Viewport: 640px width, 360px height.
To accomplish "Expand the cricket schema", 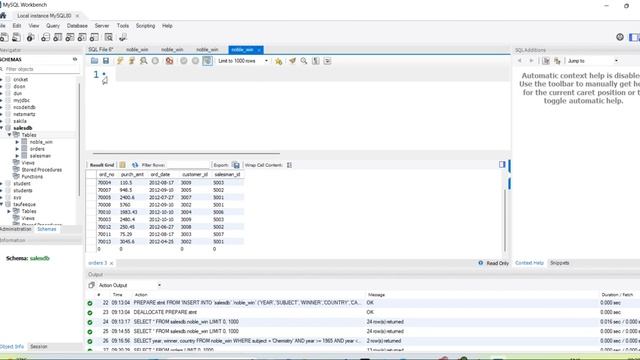I will pos(2,80).
